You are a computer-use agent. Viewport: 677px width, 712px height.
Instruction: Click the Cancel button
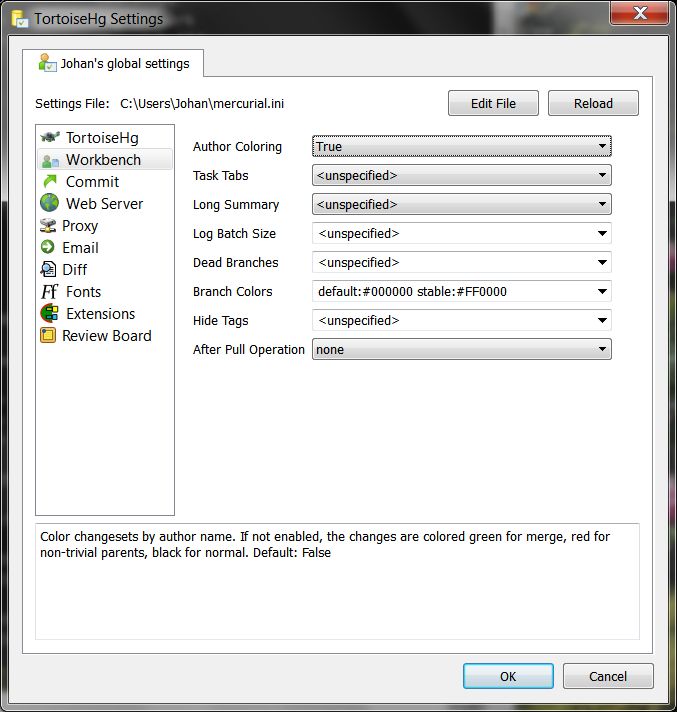608,676
